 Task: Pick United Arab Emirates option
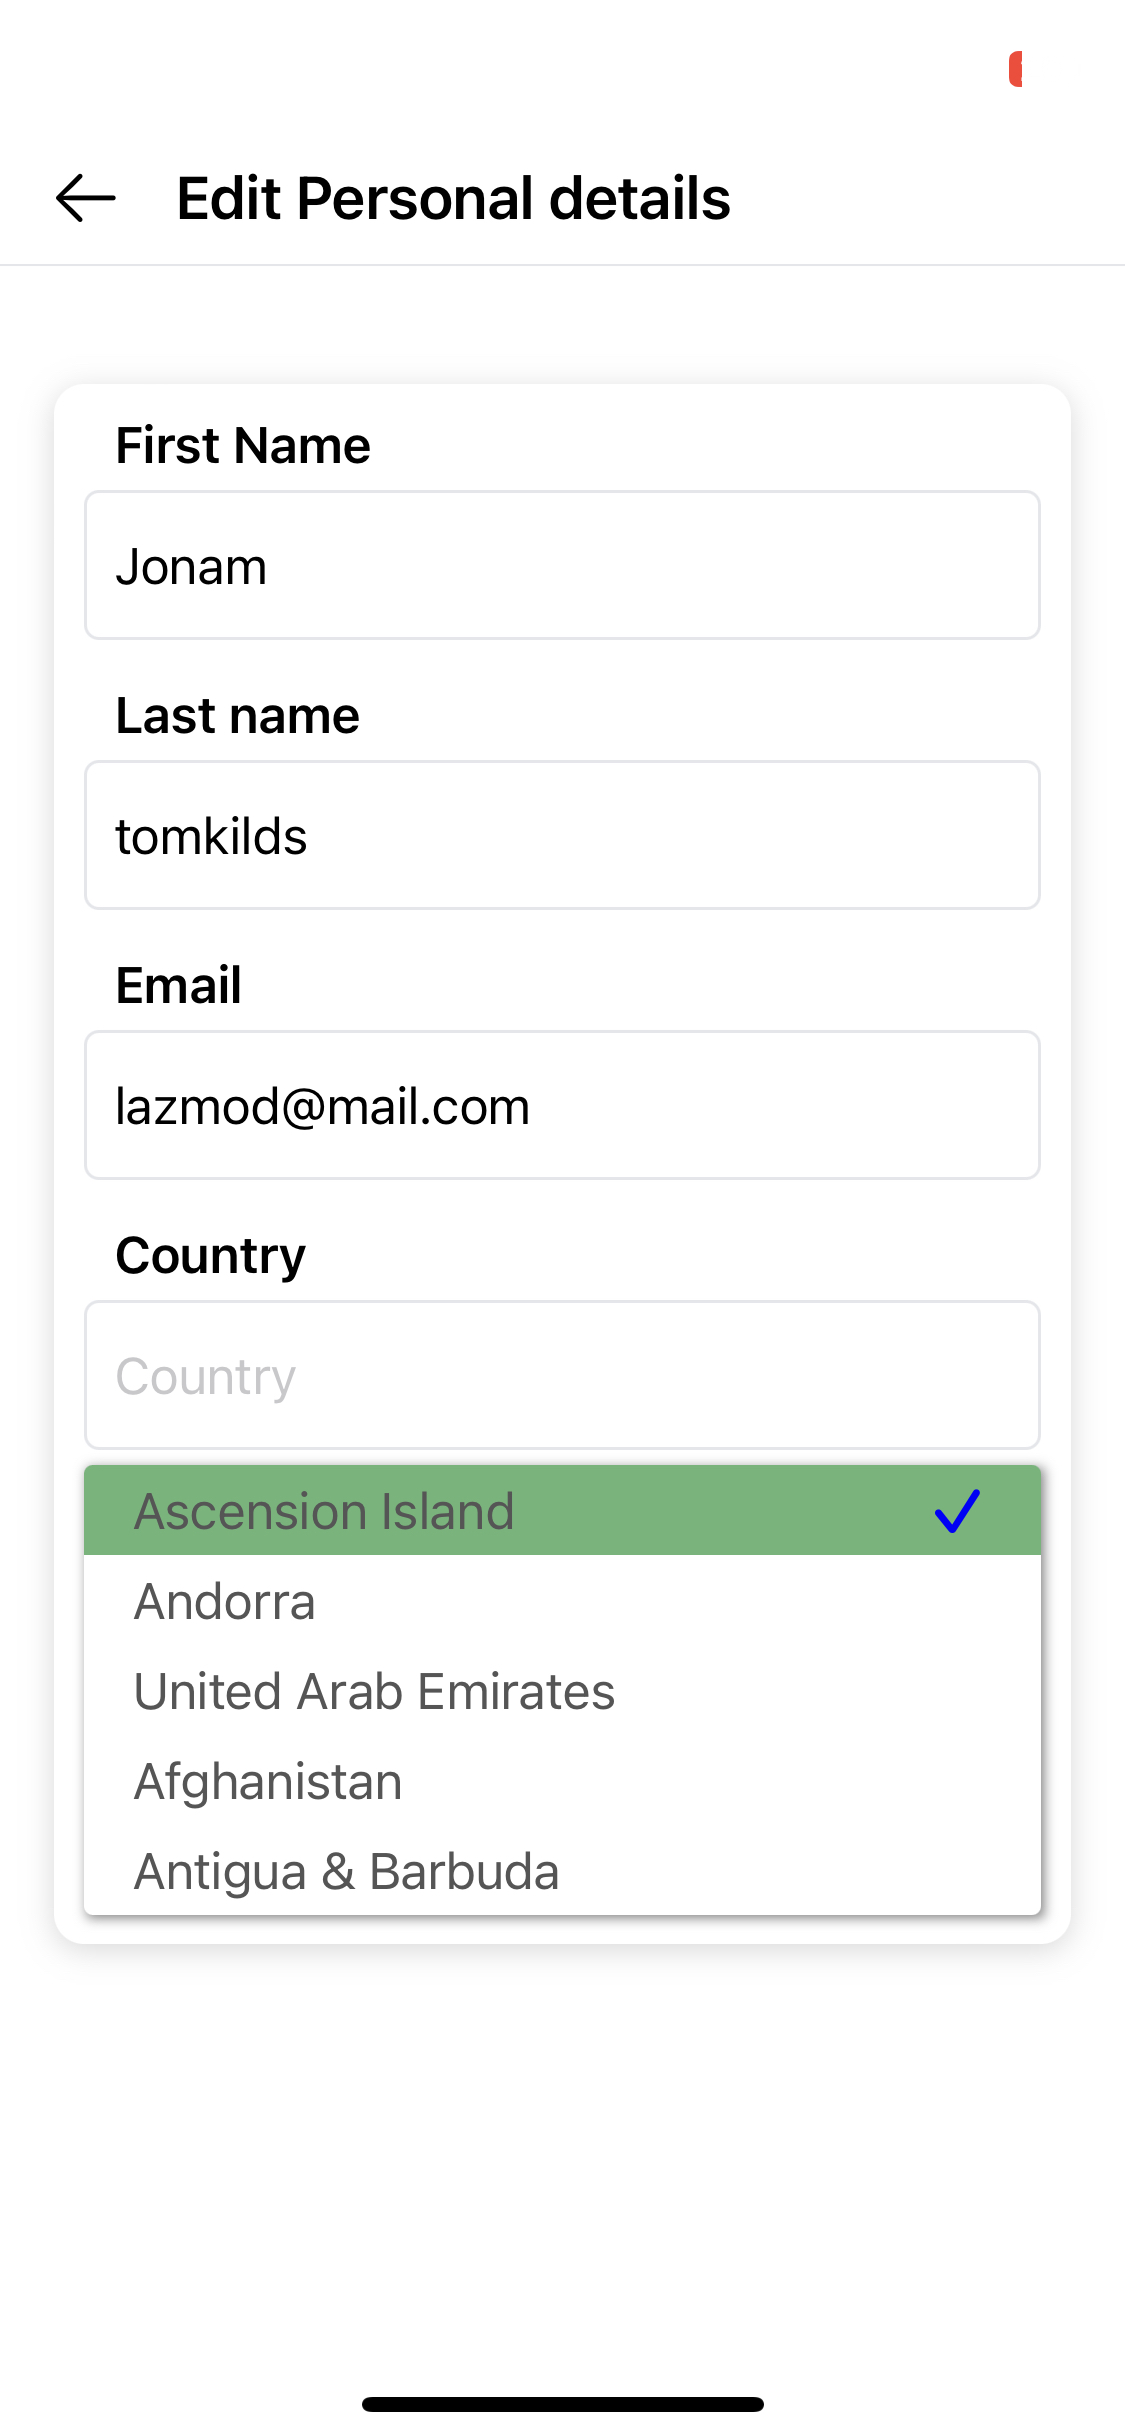(374, 1691)
